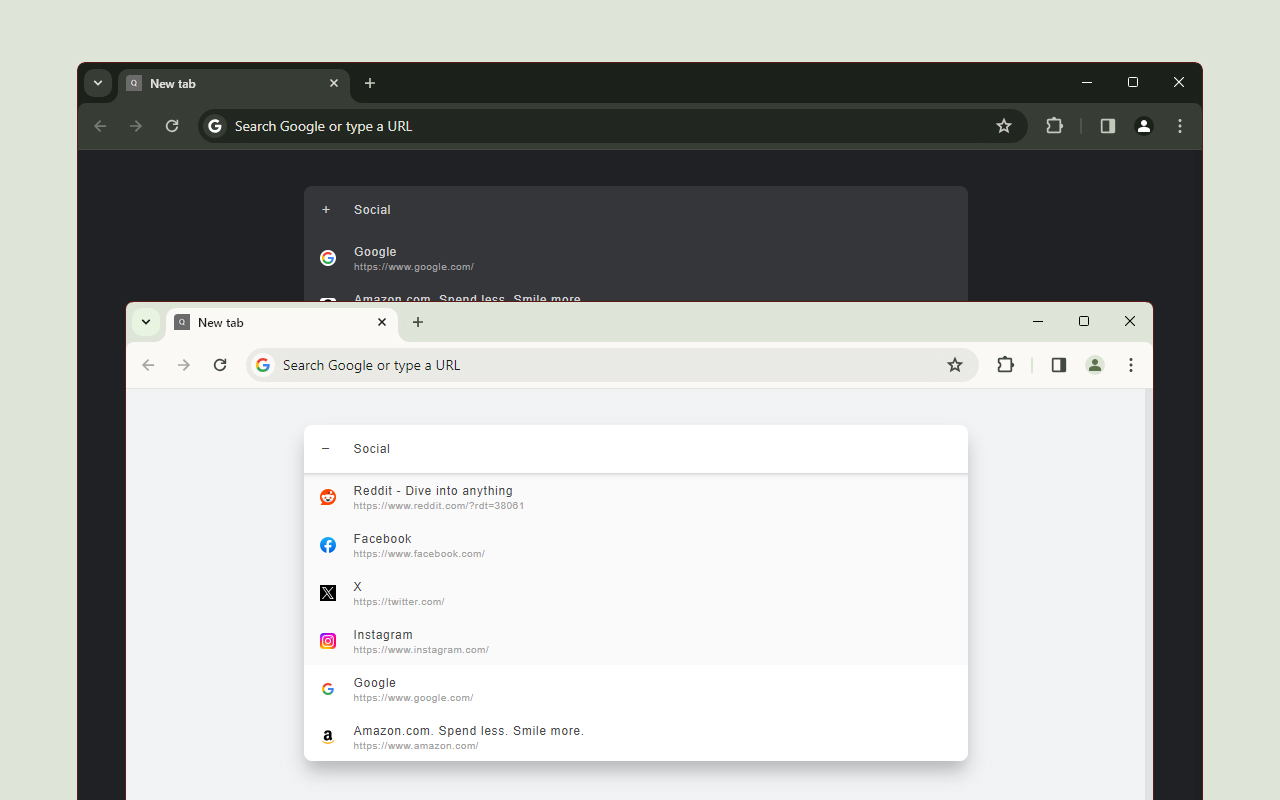Image resolution: width=1280 pixels, height=800 pixels.
Task: Open the Facebook bookmark
Action: click(x=382, y=545)
